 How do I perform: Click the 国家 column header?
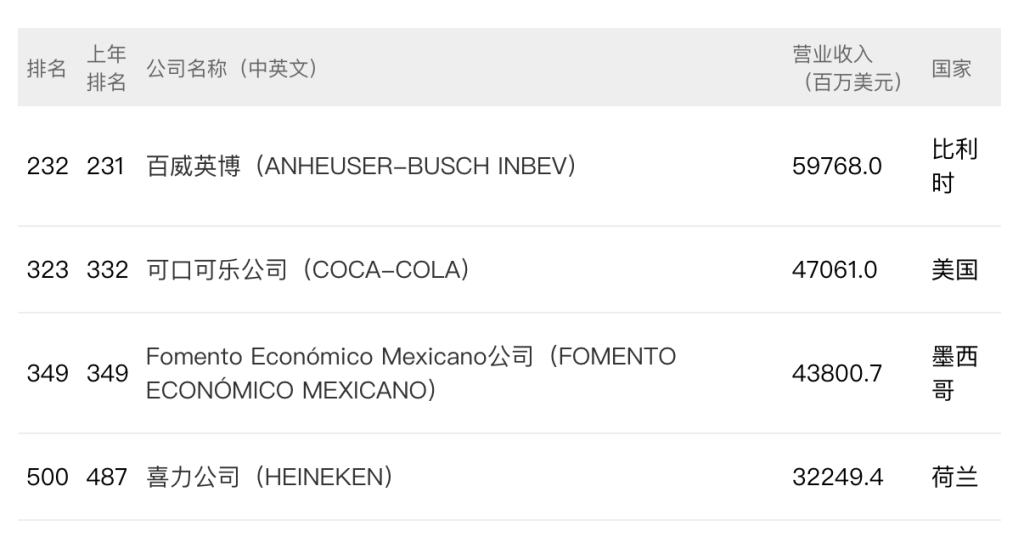coord(952,68)
